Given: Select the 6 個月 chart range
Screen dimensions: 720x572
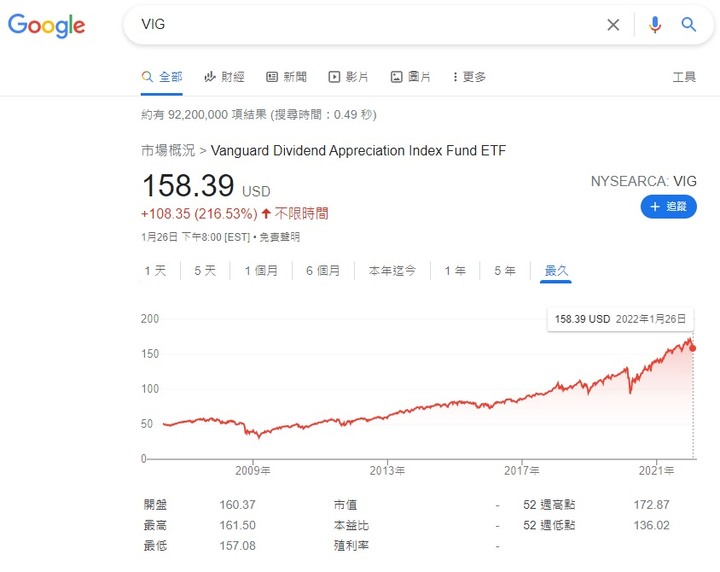Looking at the screenshot, I should point(323,271).
